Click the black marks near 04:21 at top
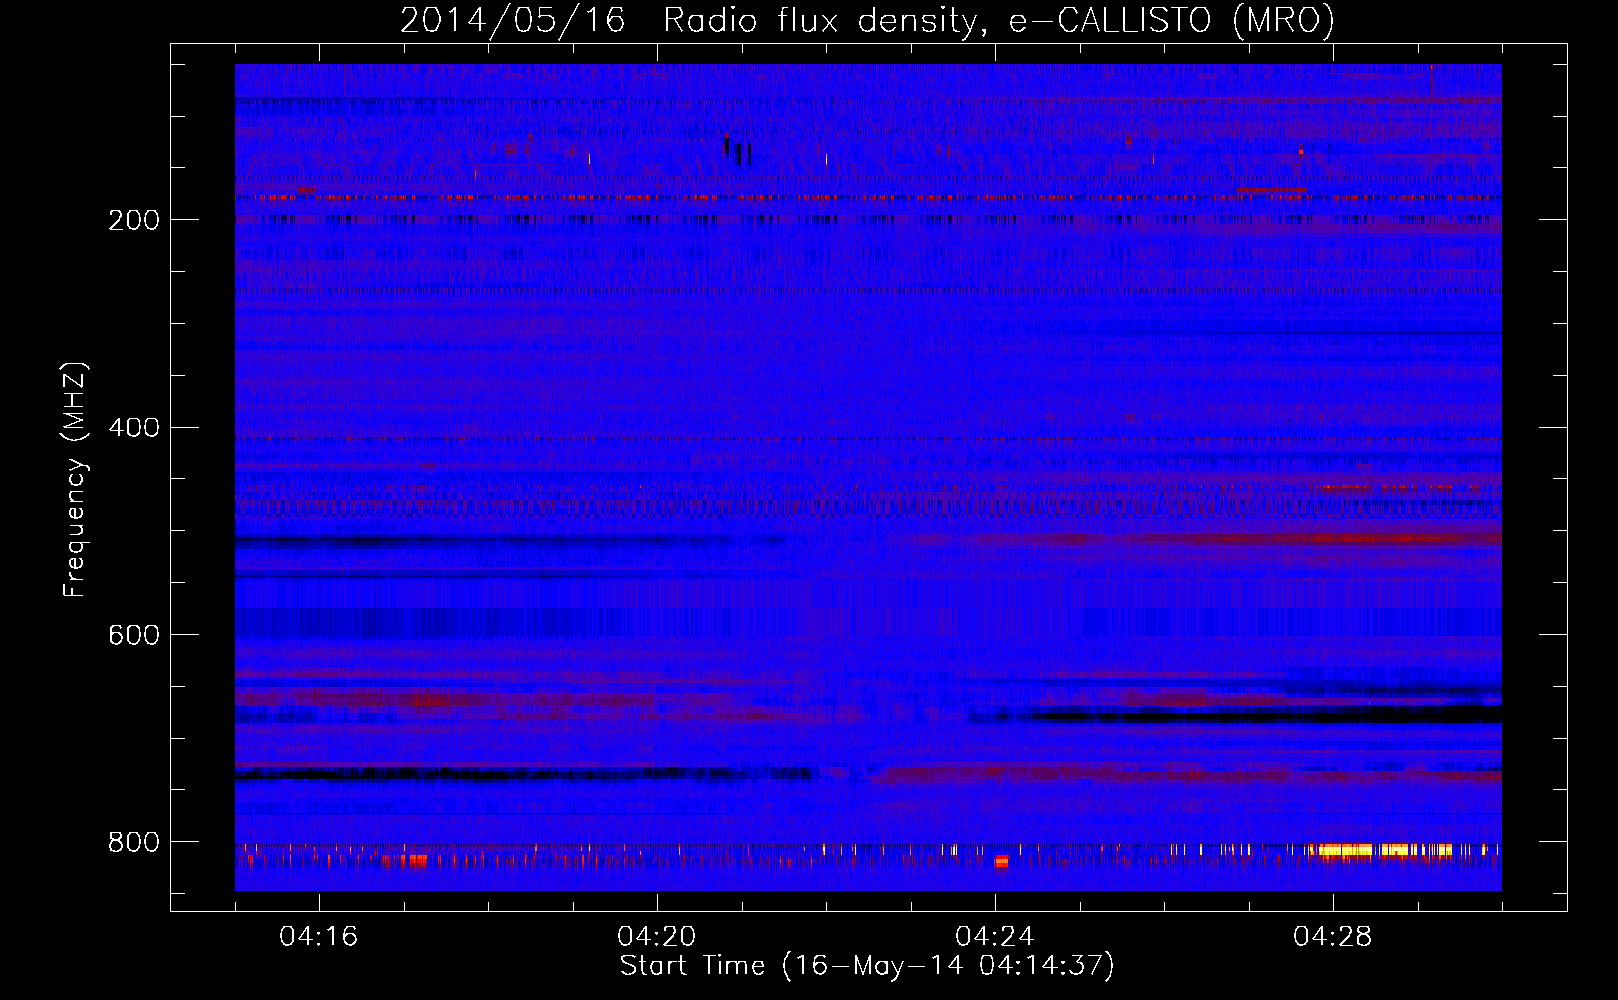The width and height of the screenshot is (1618, 1000). click(738, 150)
